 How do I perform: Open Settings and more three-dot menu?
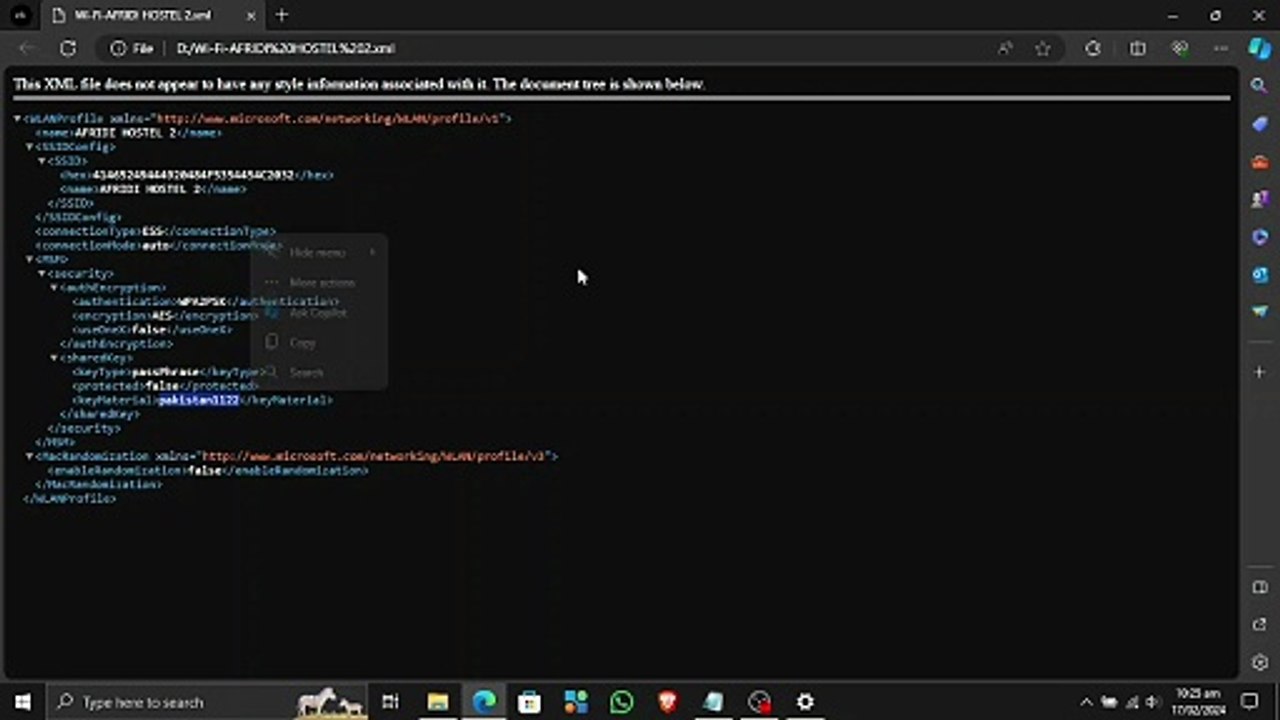tap(1221, 48)
